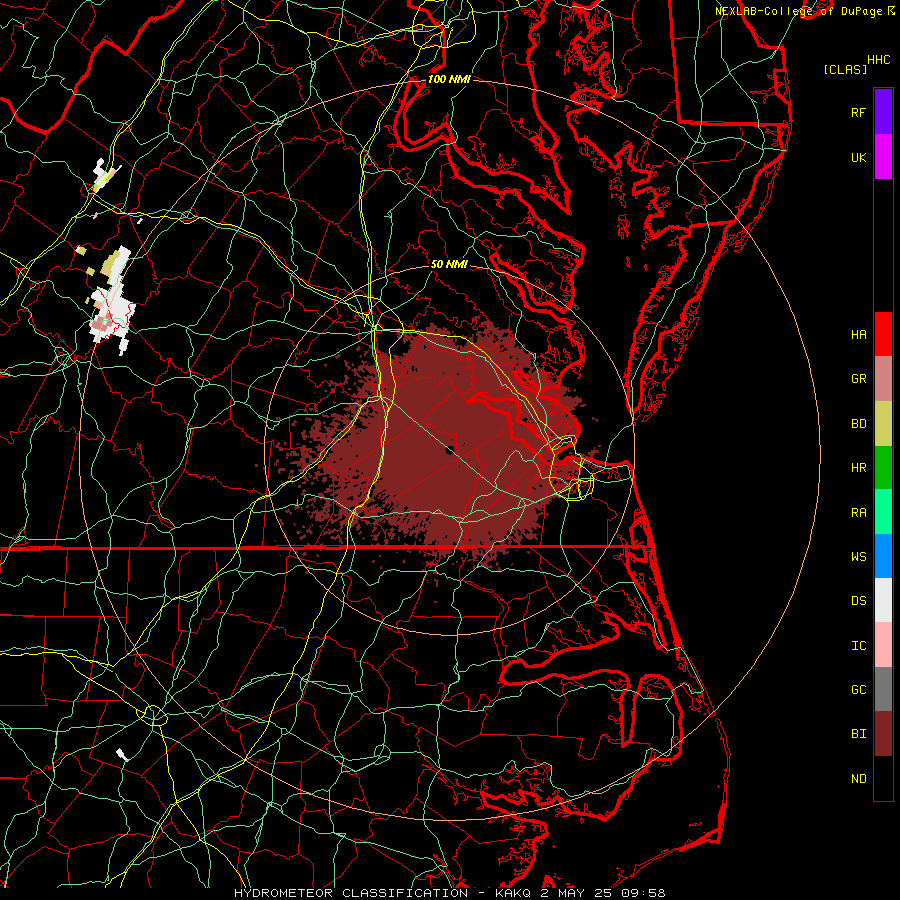
Task: Click the 'HHC' product label
Action: (878, 60)
